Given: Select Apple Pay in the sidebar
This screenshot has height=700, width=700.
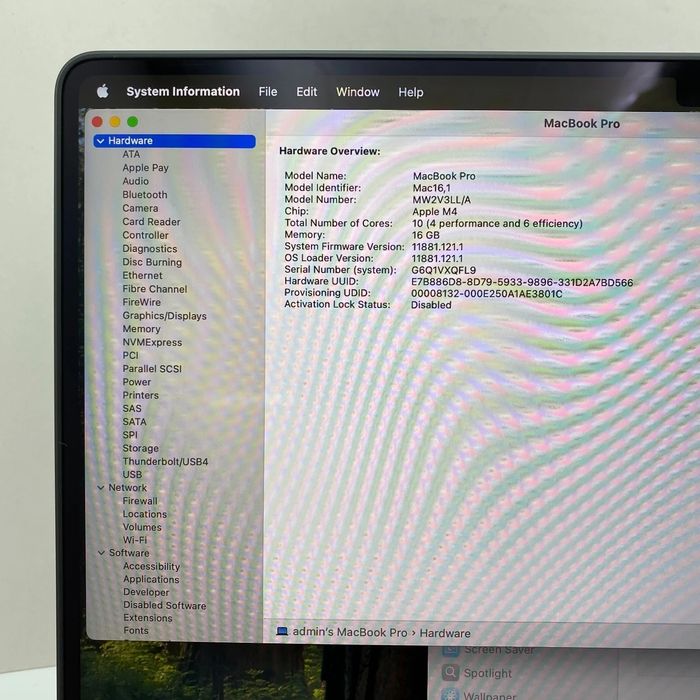Looking at the screenshot, I should [146, 168].
